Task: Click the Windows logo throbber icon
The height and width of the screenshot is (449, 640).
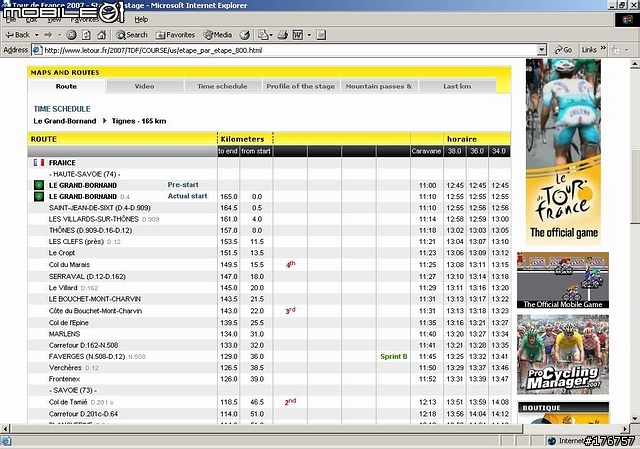Action: (x=627, y=20)
